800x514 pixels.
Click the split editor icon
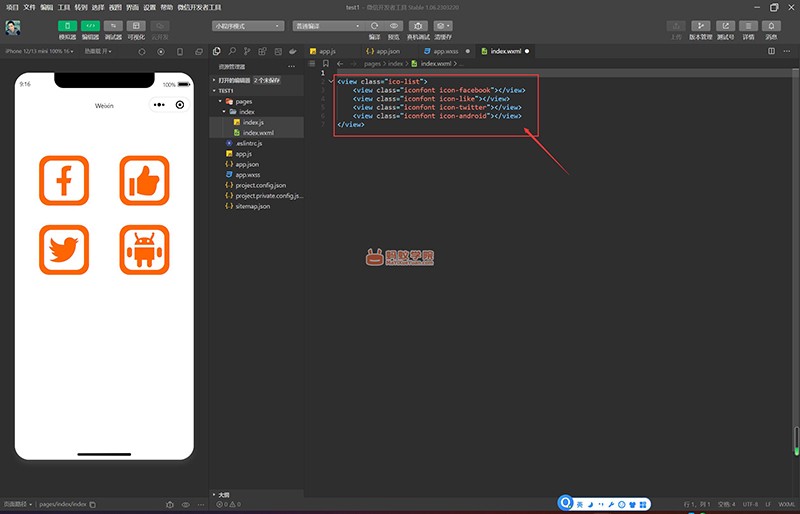click(771, 51)
